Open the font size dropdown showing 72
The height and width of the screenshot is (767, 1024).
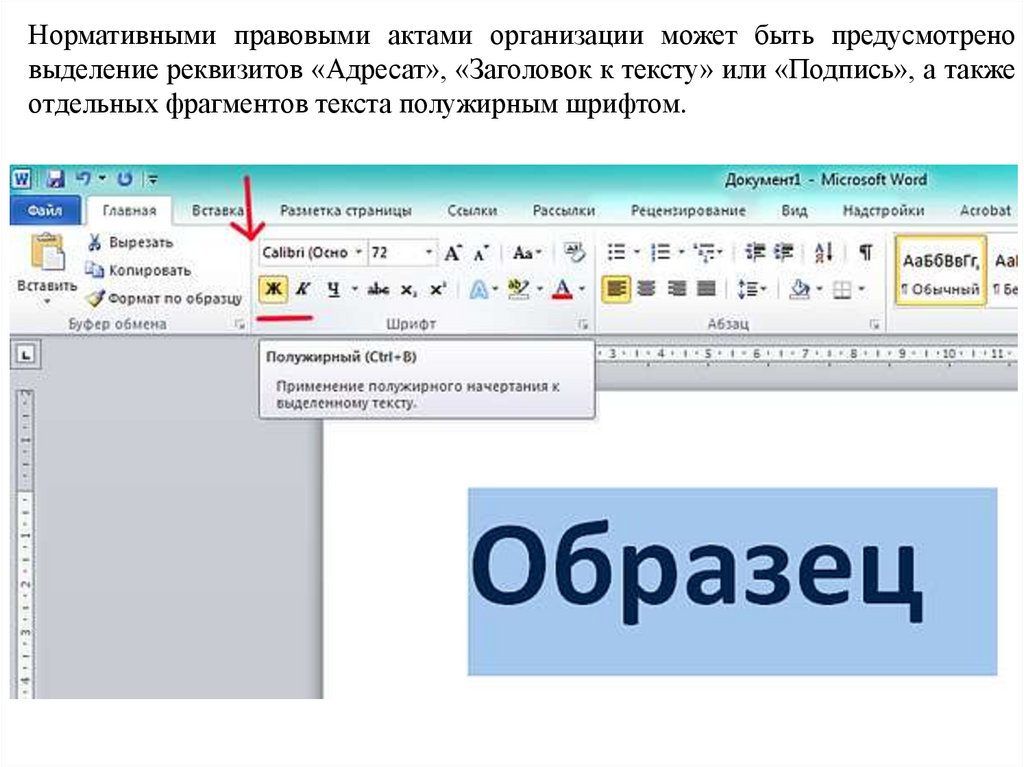point(429,252)
